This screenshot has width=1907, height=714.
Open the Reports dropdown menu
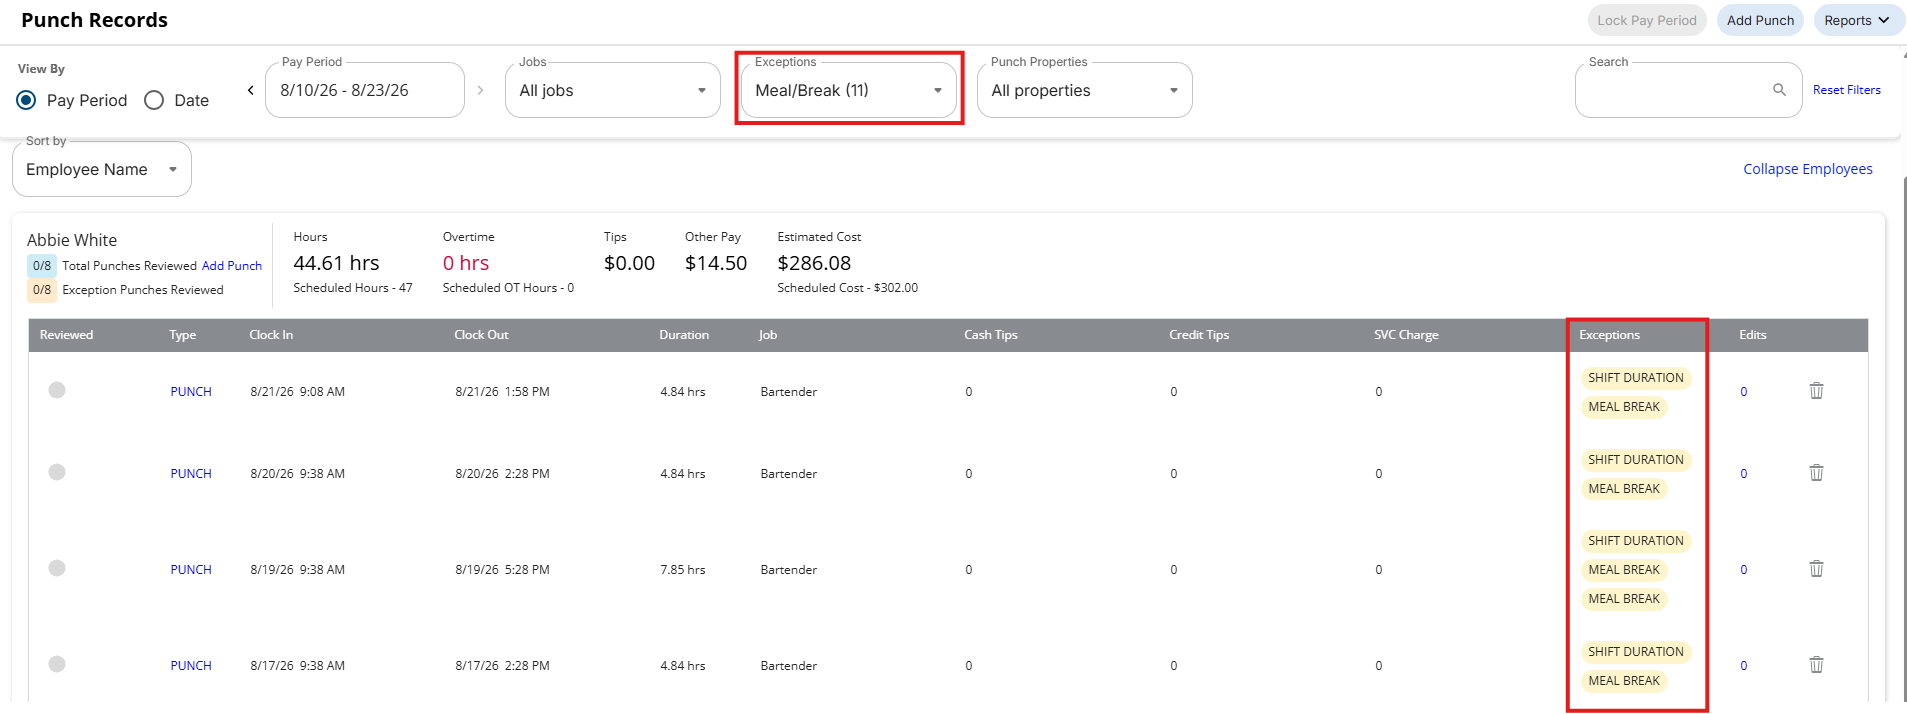pos(1857,20)
